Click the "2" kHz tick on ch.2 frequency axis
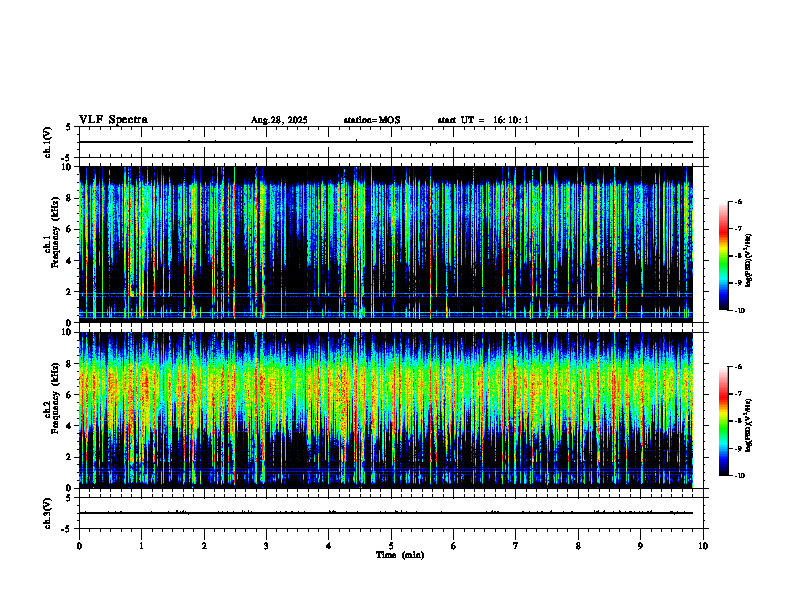Image resolution: width=792 pixels, height=612 pixels. coord(70,457)
